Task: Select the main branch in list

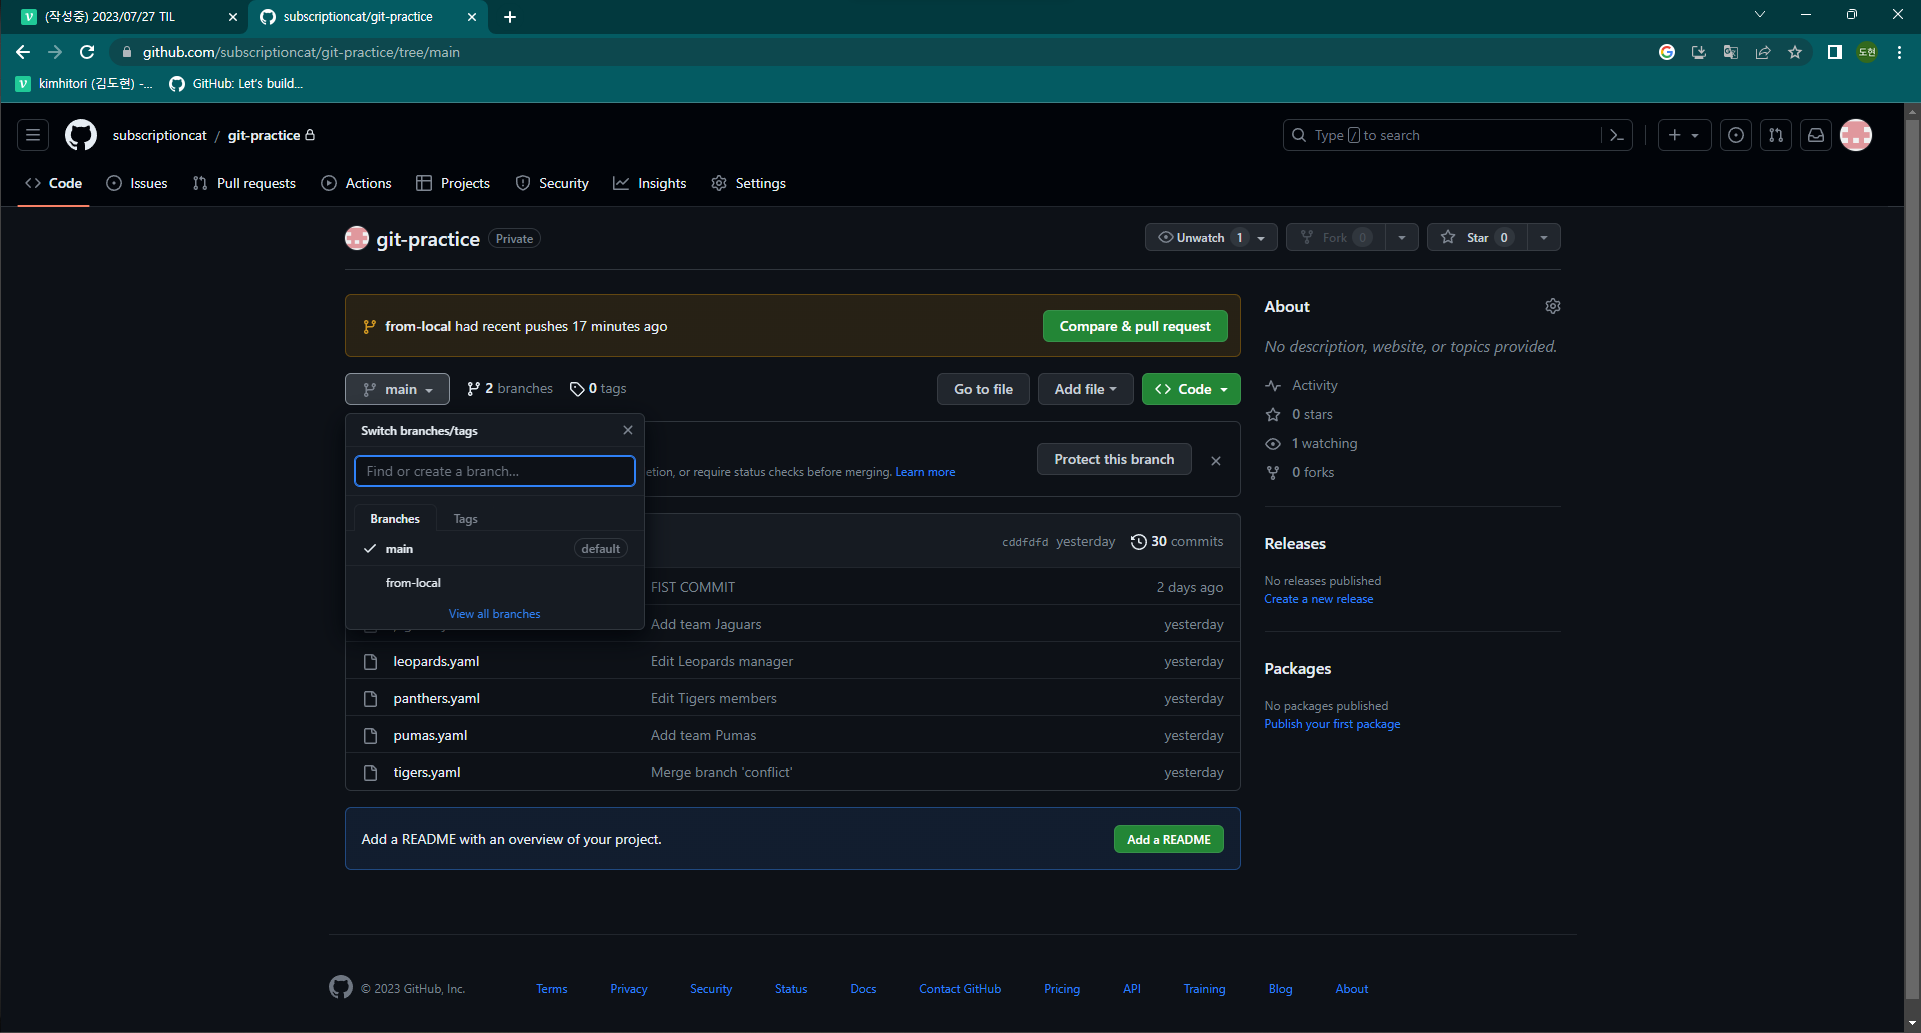Action: (x=495, y=549)
